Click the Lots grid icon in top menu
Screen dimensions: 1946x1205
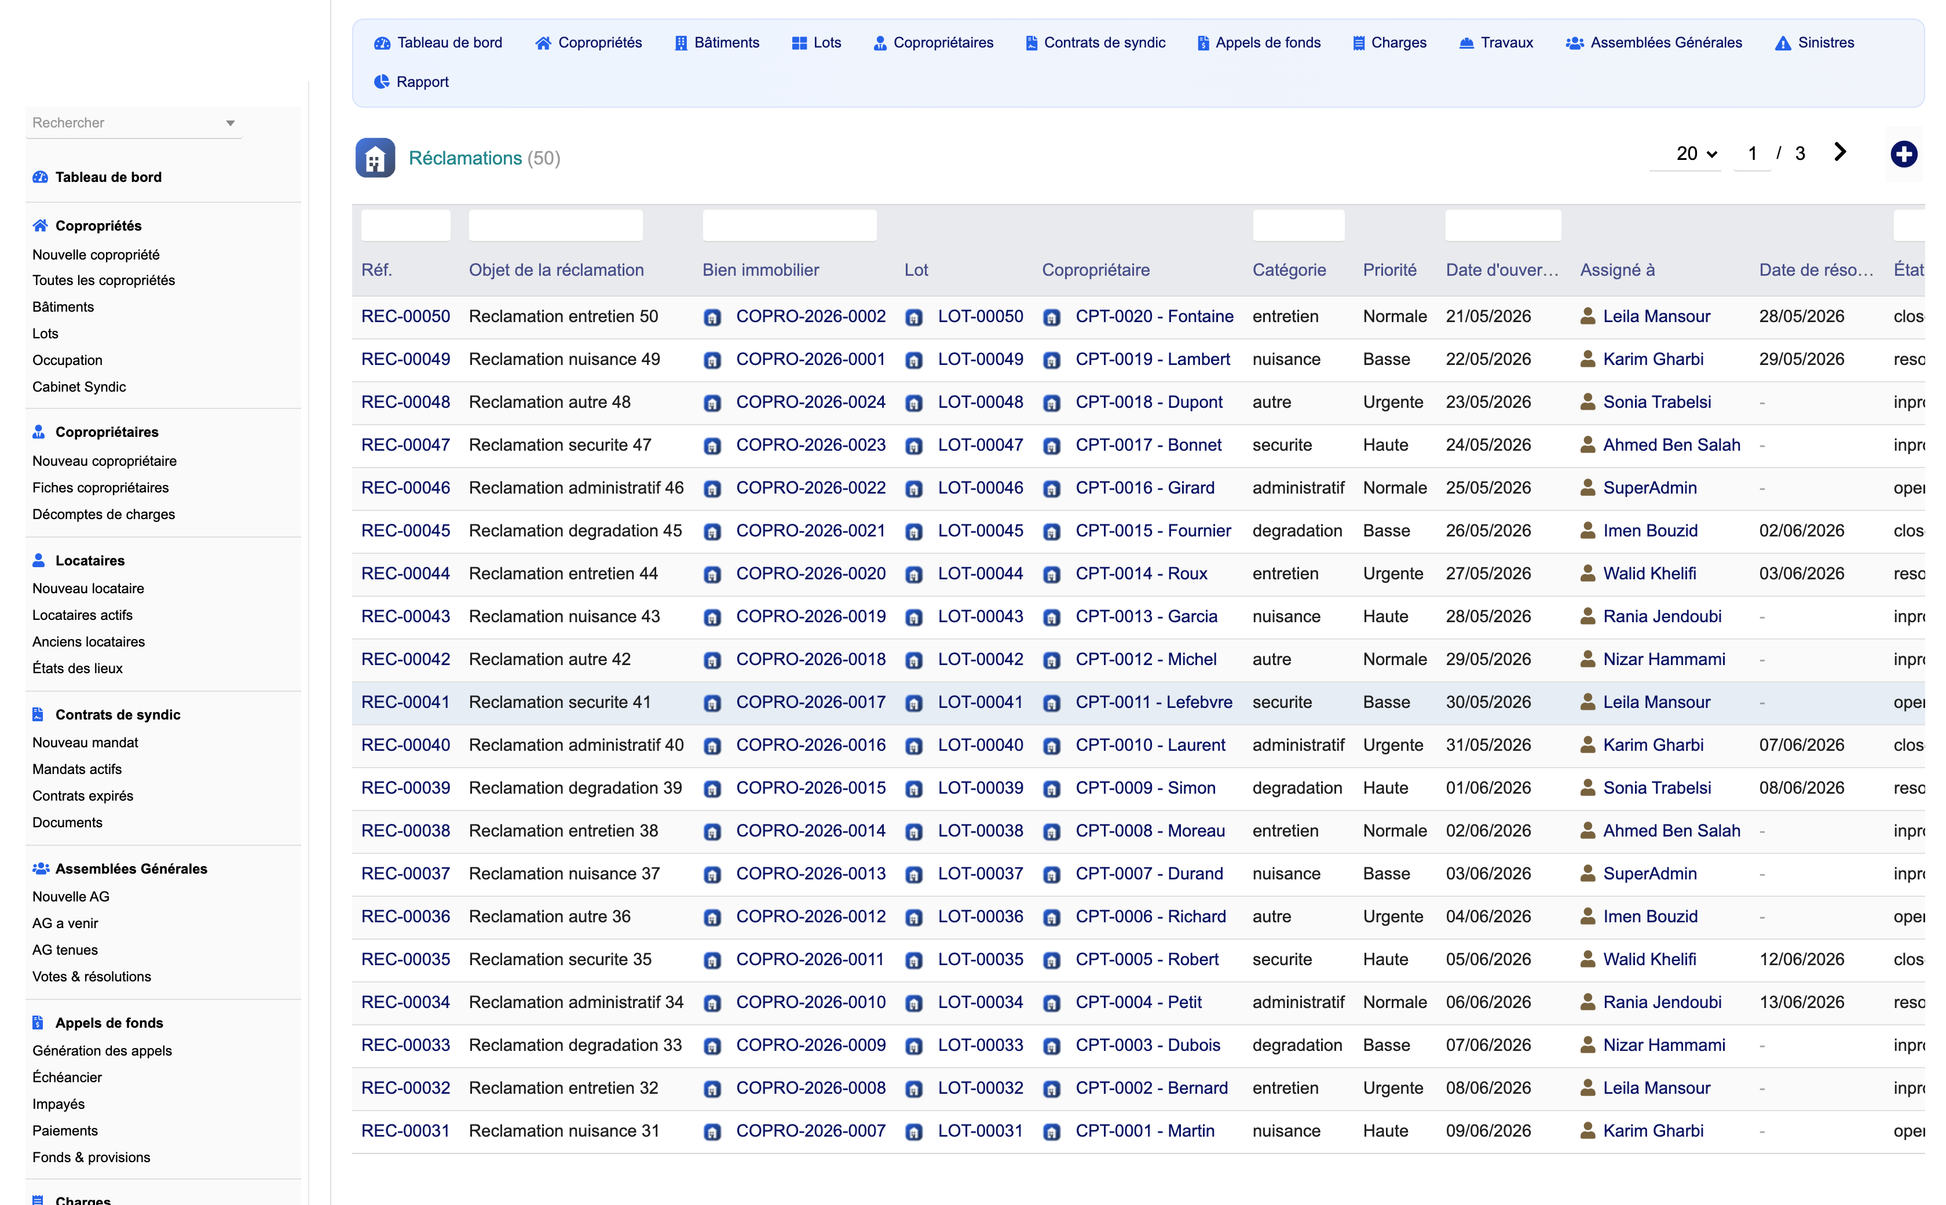799,43
